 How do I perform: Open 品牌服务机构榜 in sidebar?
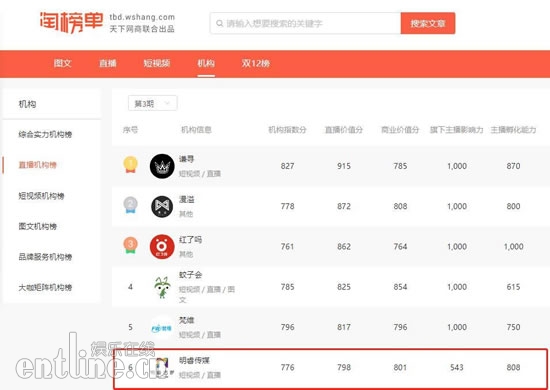point(45,257)
